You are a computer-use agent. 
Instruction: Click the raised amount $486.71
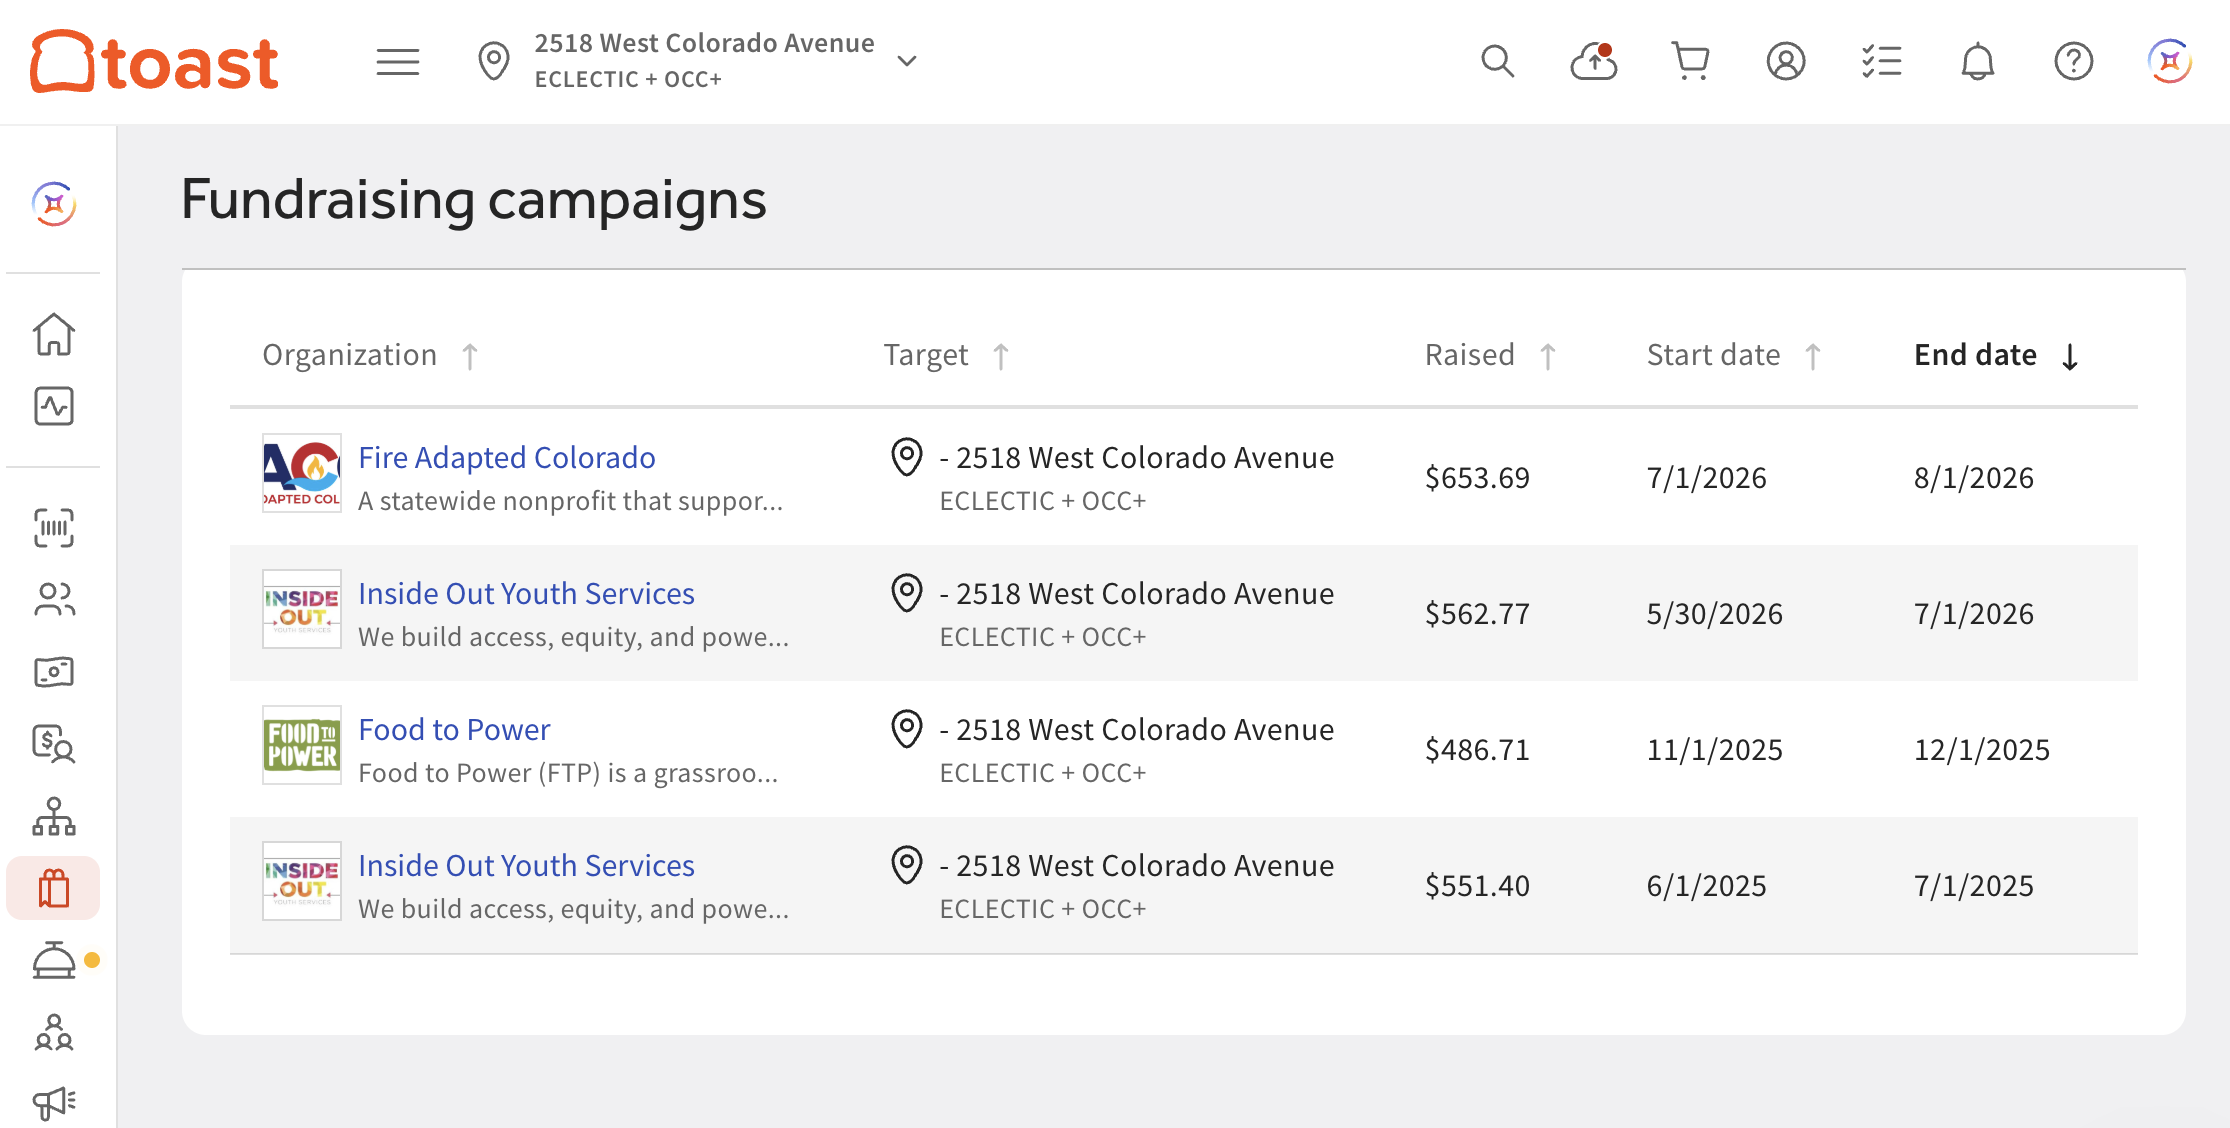click(x=1477, y=749)
